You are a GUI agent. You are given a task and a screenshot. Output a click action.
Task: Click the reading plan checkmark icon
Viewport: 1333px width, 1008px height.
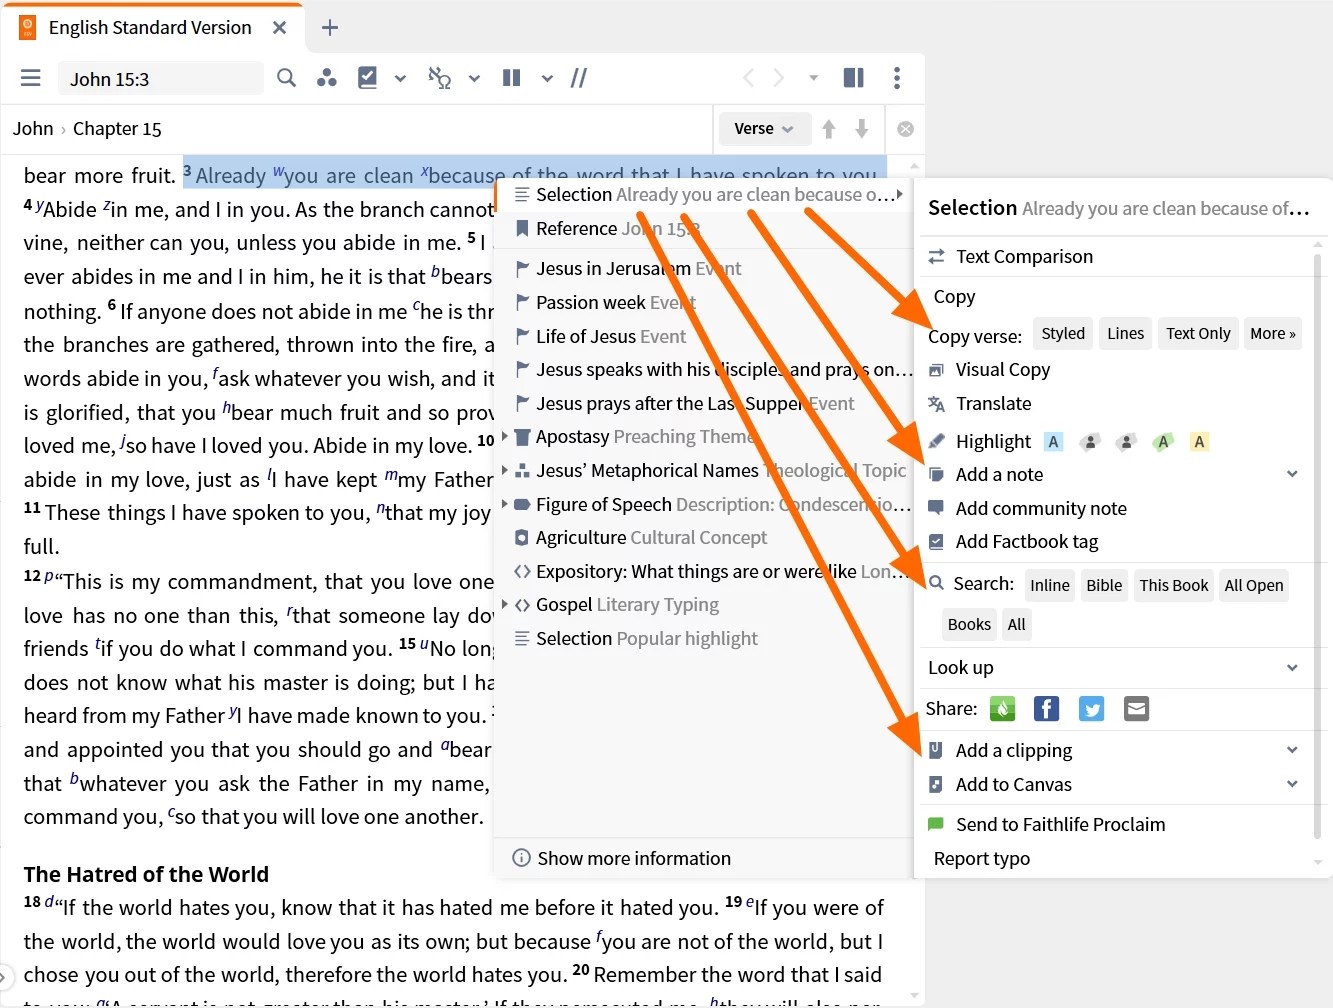click(367, 78)
